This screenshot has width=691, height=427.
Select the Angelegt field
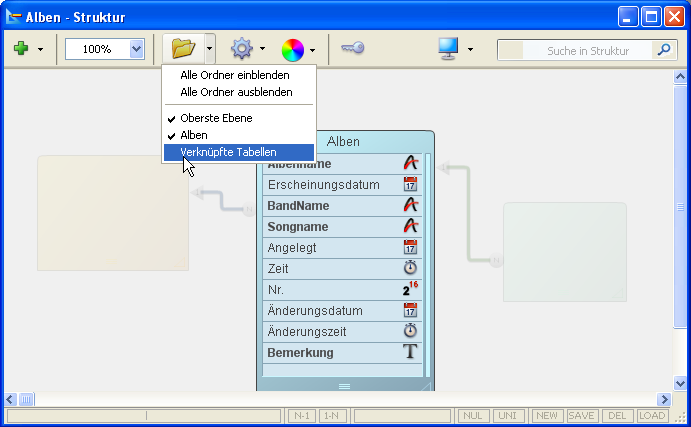click(x=342, y=248)
